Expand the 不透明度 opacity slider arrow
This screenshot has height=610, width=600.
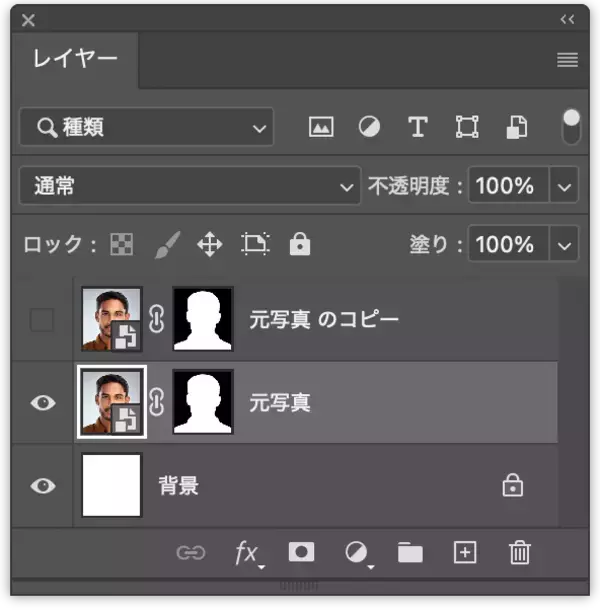[x=564, y=186]
